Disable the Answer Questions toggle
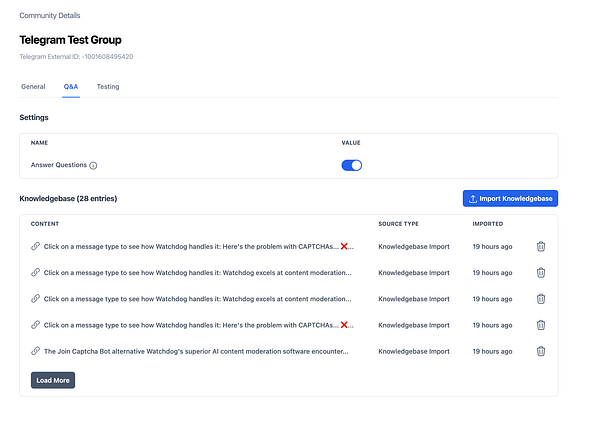This screenshot has width=600, height=426. (x=351, y=165)
